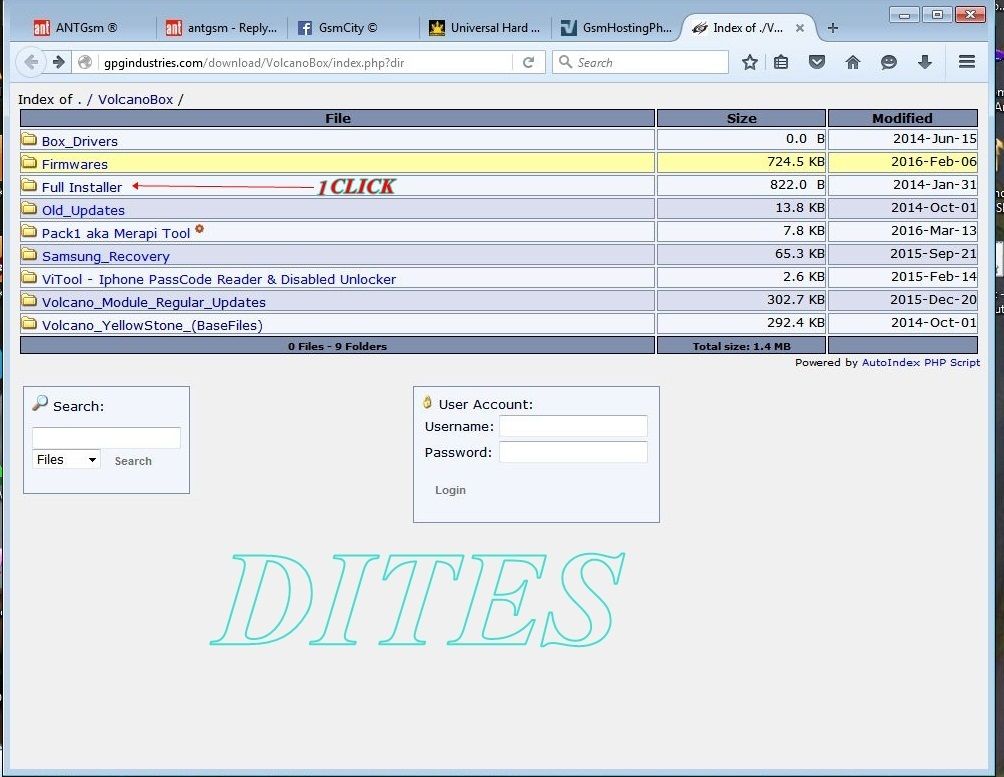1004x777 pixels.
Task: Open the downloads arrow panel
Action: (924, 62)
